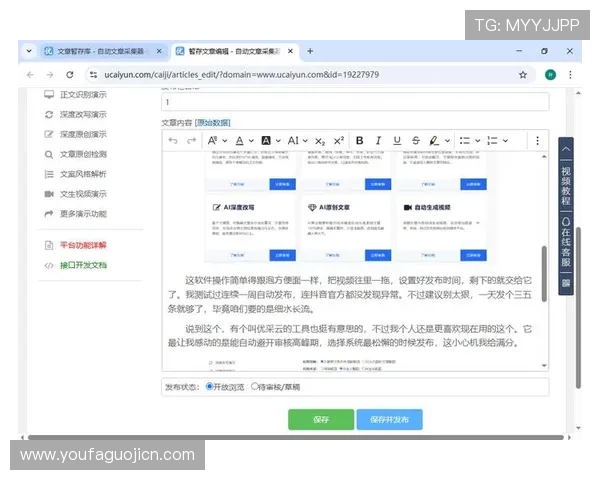Expand the font size dropdown arrow

tap(225, 141)
